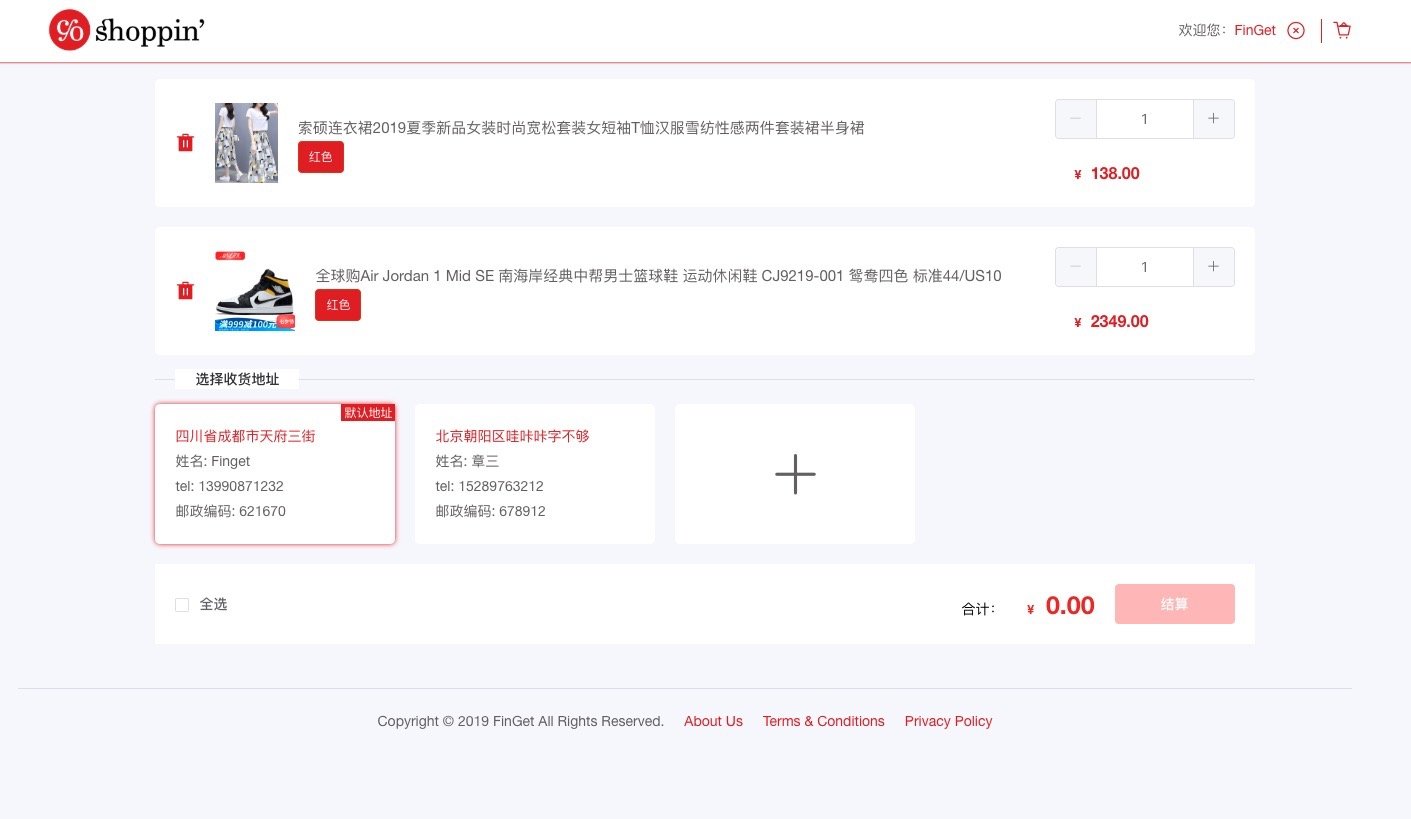Click the sneaker quantity input field

tap(1144, 266)
